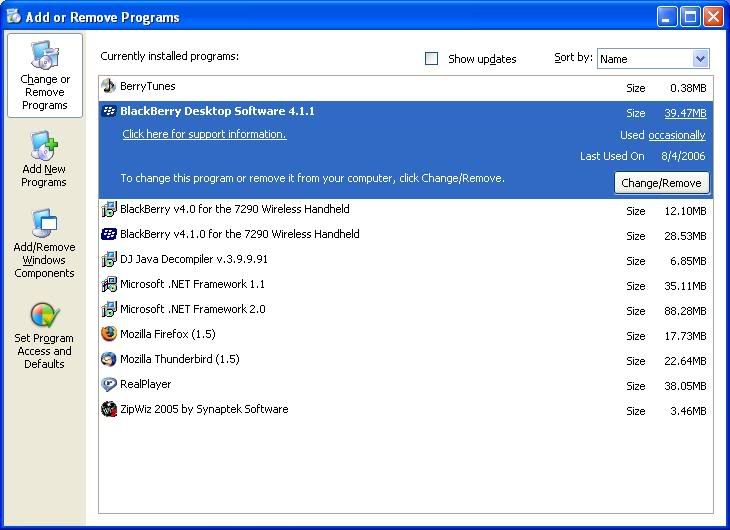Viewport: 730px width, 530px height.
Task: Open the Sort by dropdown arrow
Action: click(700, 59)
